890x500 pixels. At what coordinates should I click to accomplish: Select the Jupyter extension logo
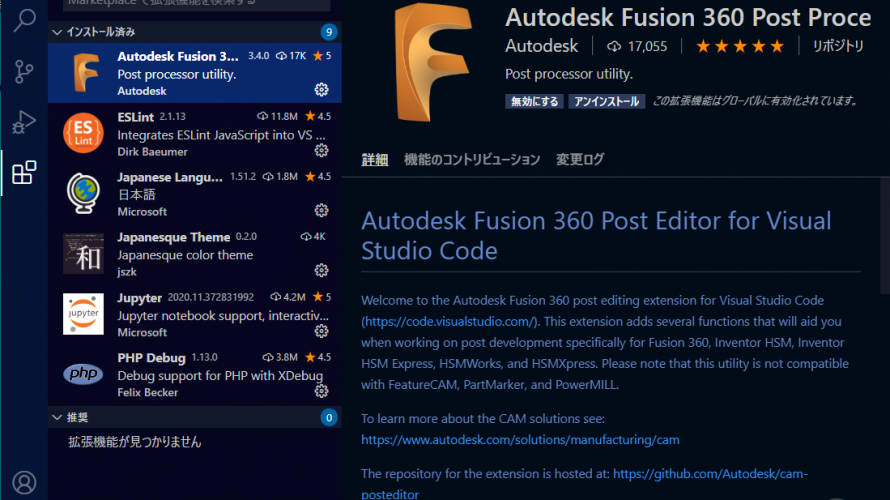(83, 314)
